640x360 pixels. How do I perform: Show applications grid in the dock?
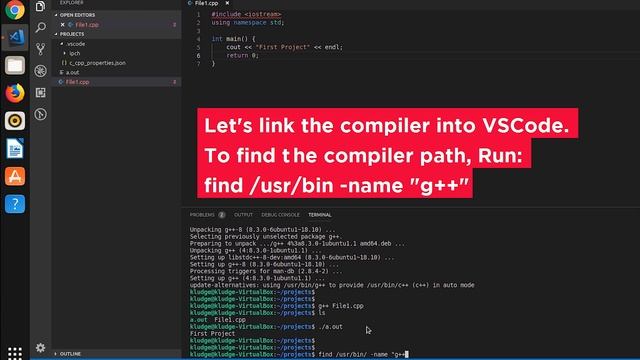pos(15,353)
